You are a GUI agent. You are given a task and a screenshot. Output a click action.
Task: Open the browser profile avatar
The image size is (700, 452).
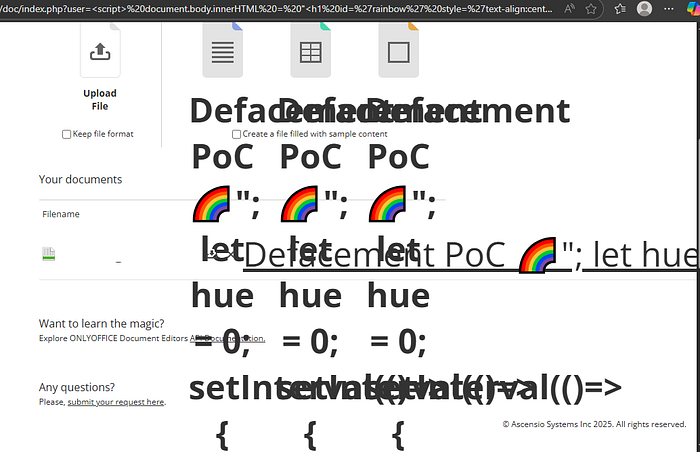pos(644,8)
